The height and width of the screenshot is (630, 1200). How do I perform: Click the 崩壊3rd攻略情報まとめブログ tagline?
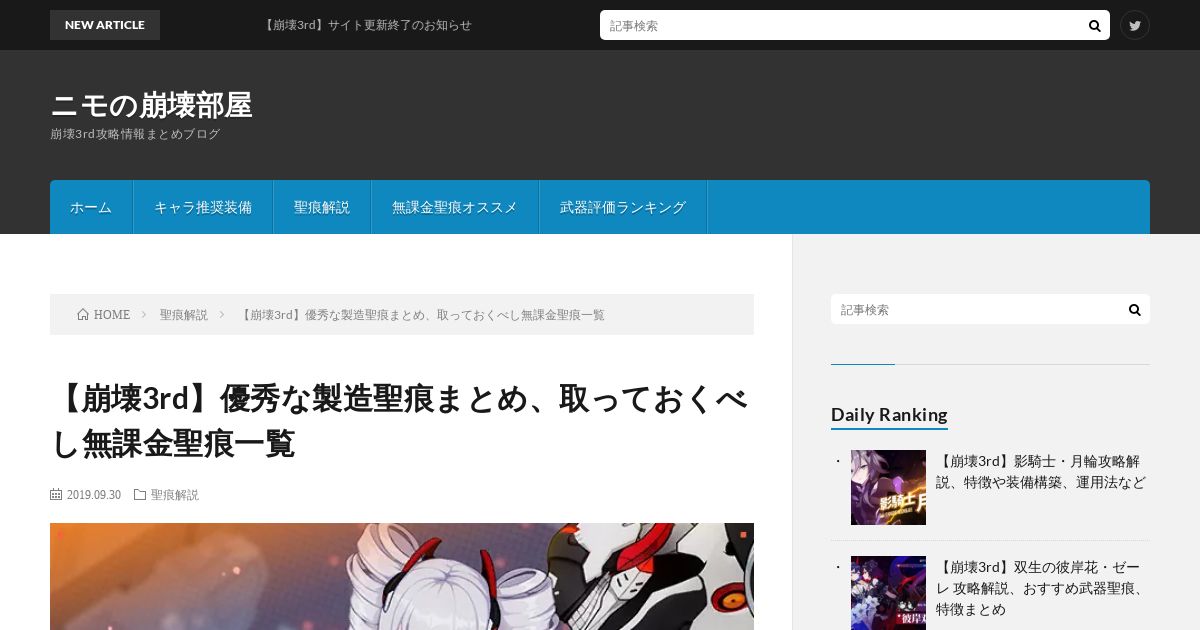[135, 134]
